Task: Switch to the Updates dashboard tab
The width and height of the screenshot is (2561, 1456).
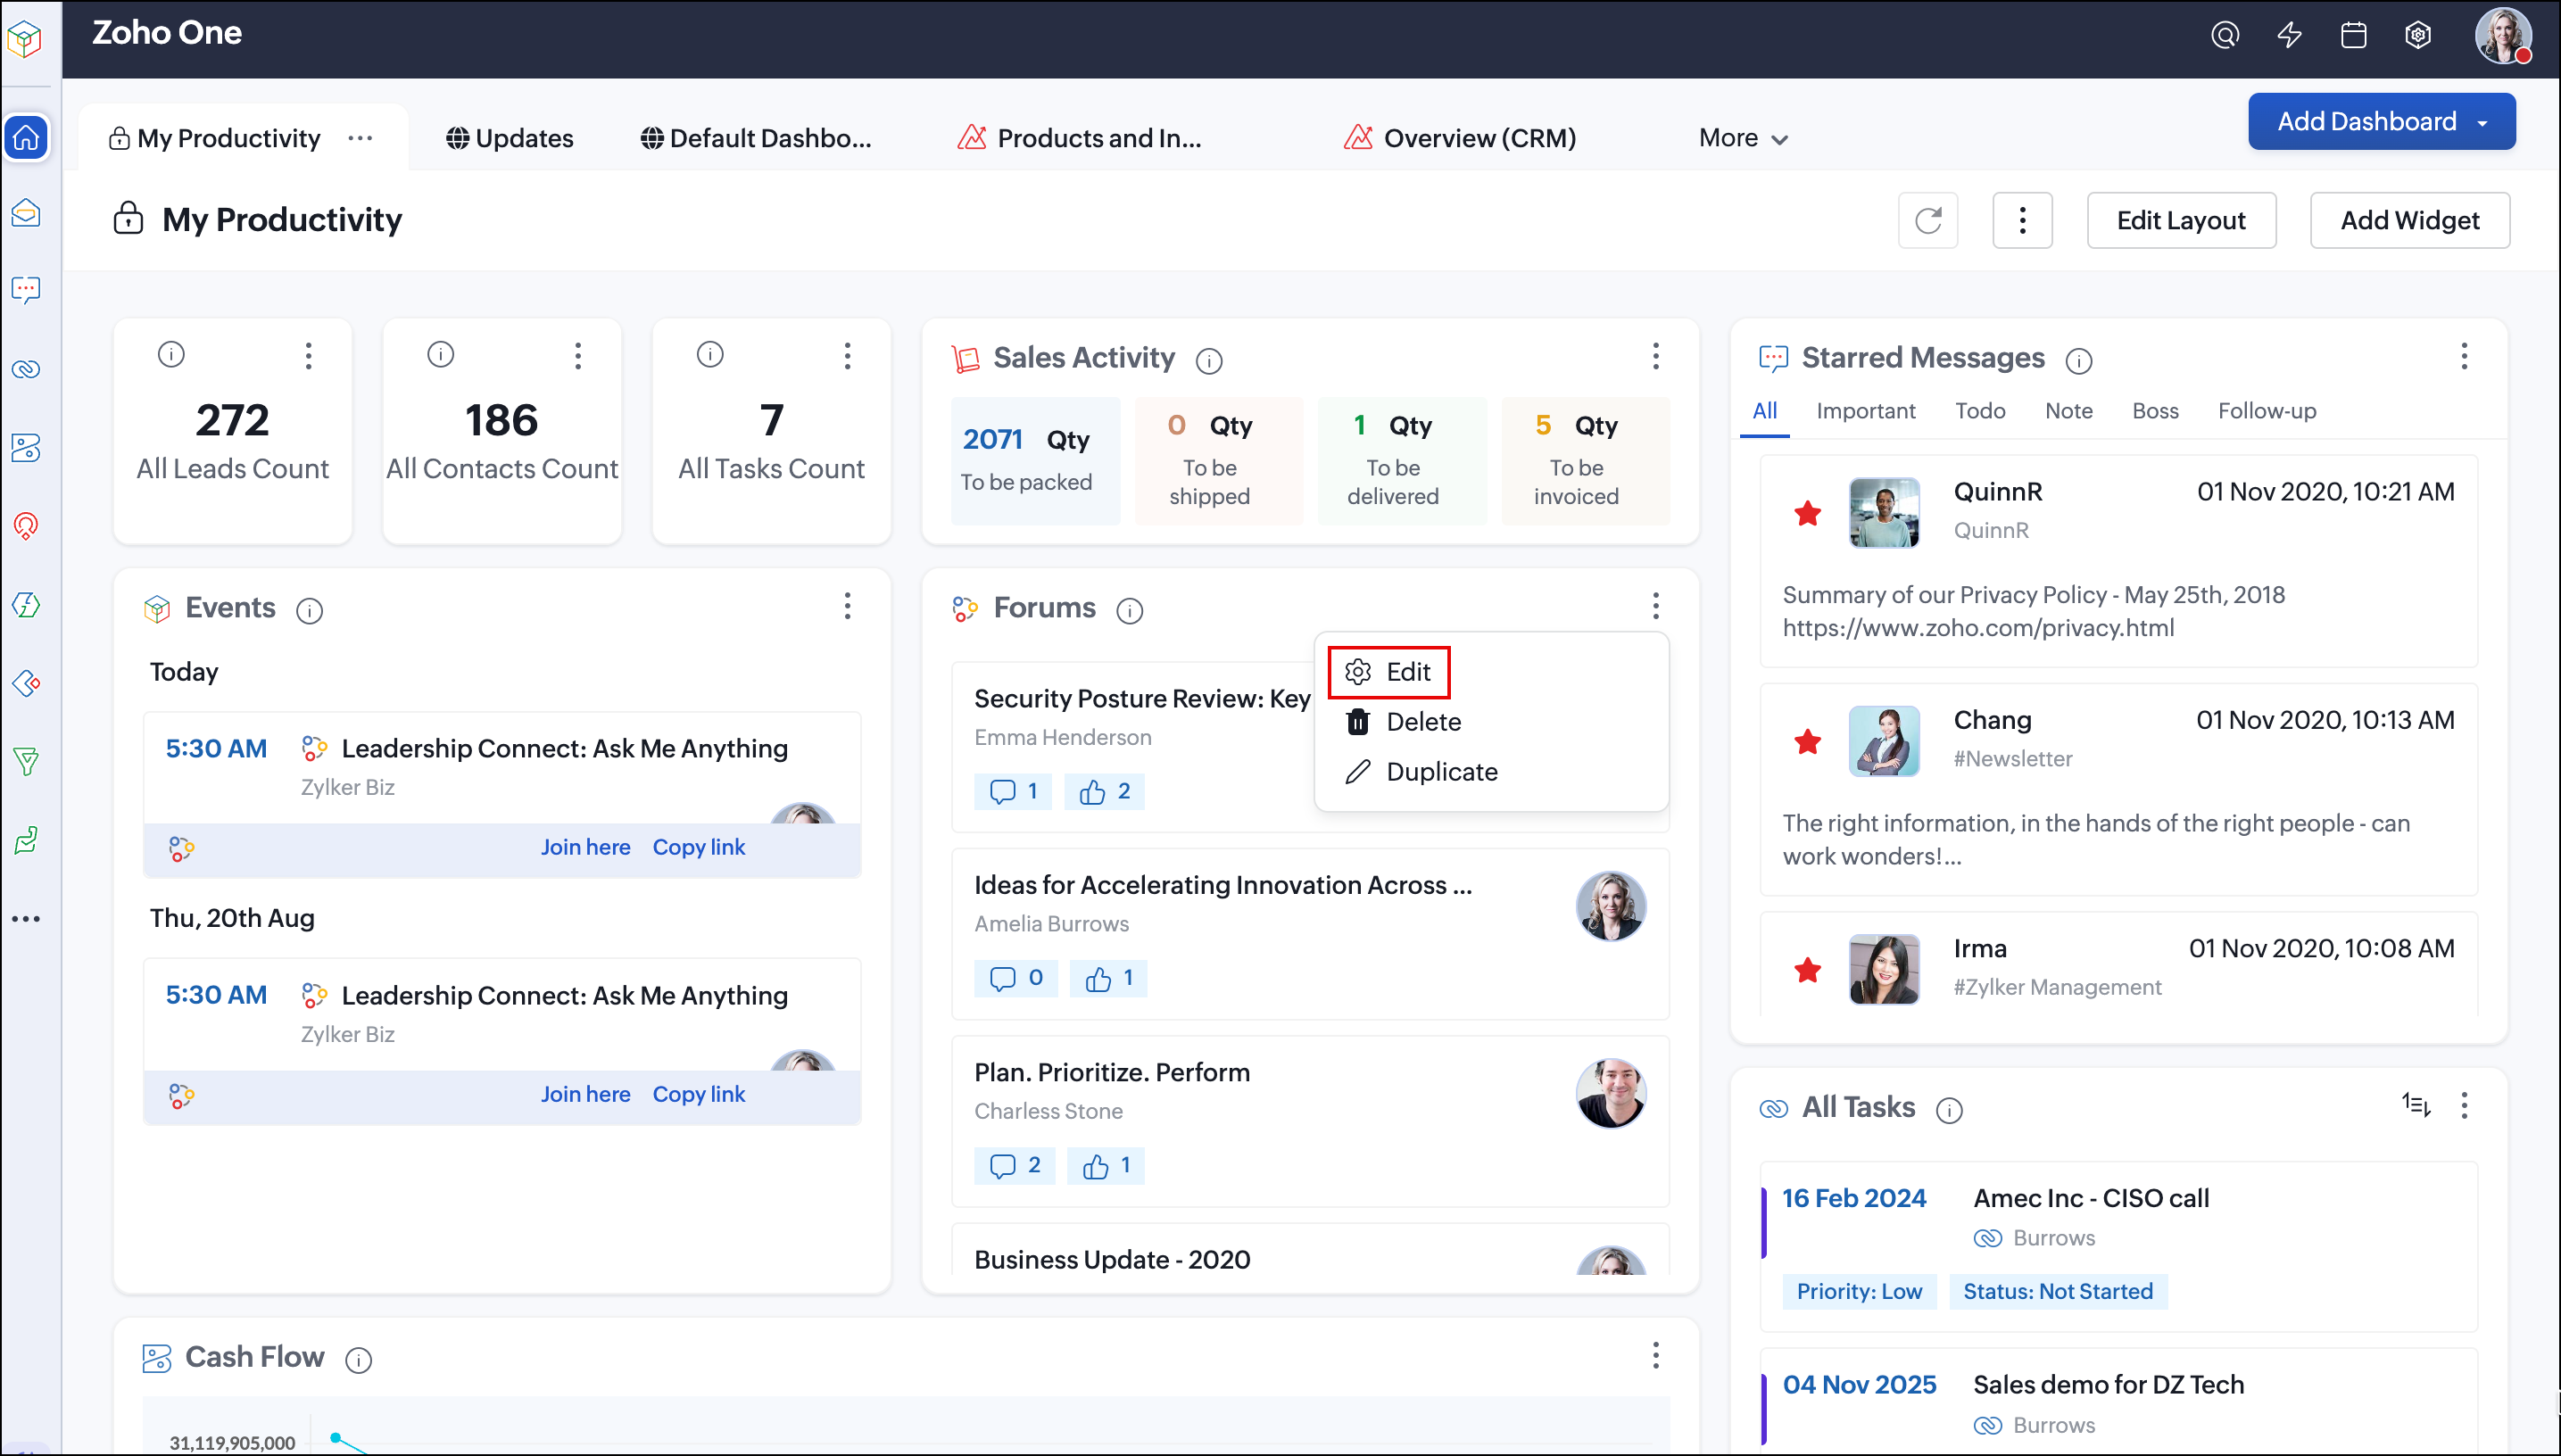Action: point(509,138)
